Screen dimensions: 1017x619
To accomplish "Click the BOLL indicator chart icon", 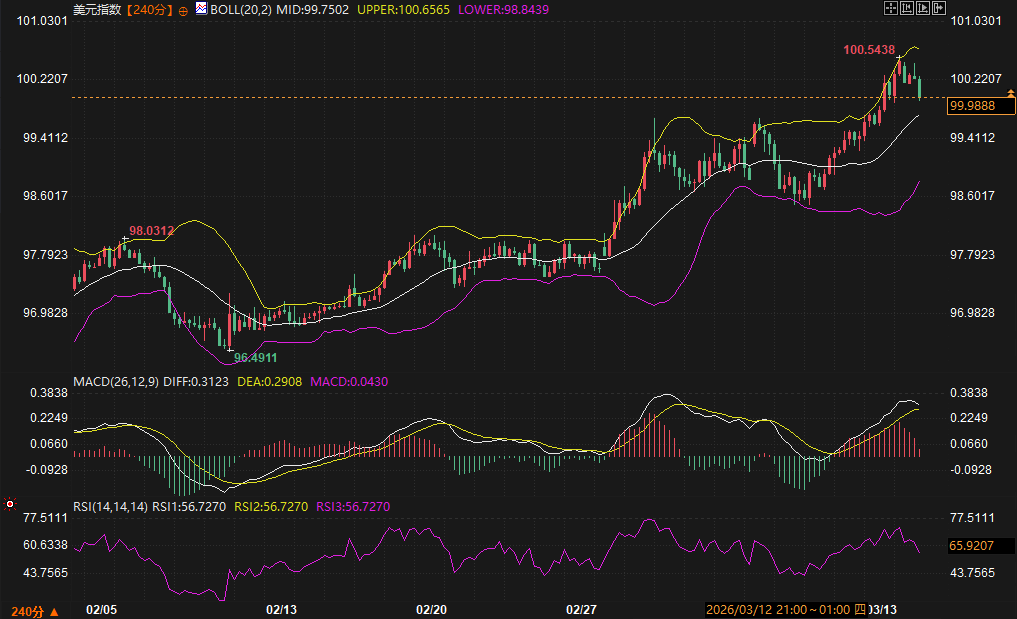I will (x=201, y=9).
